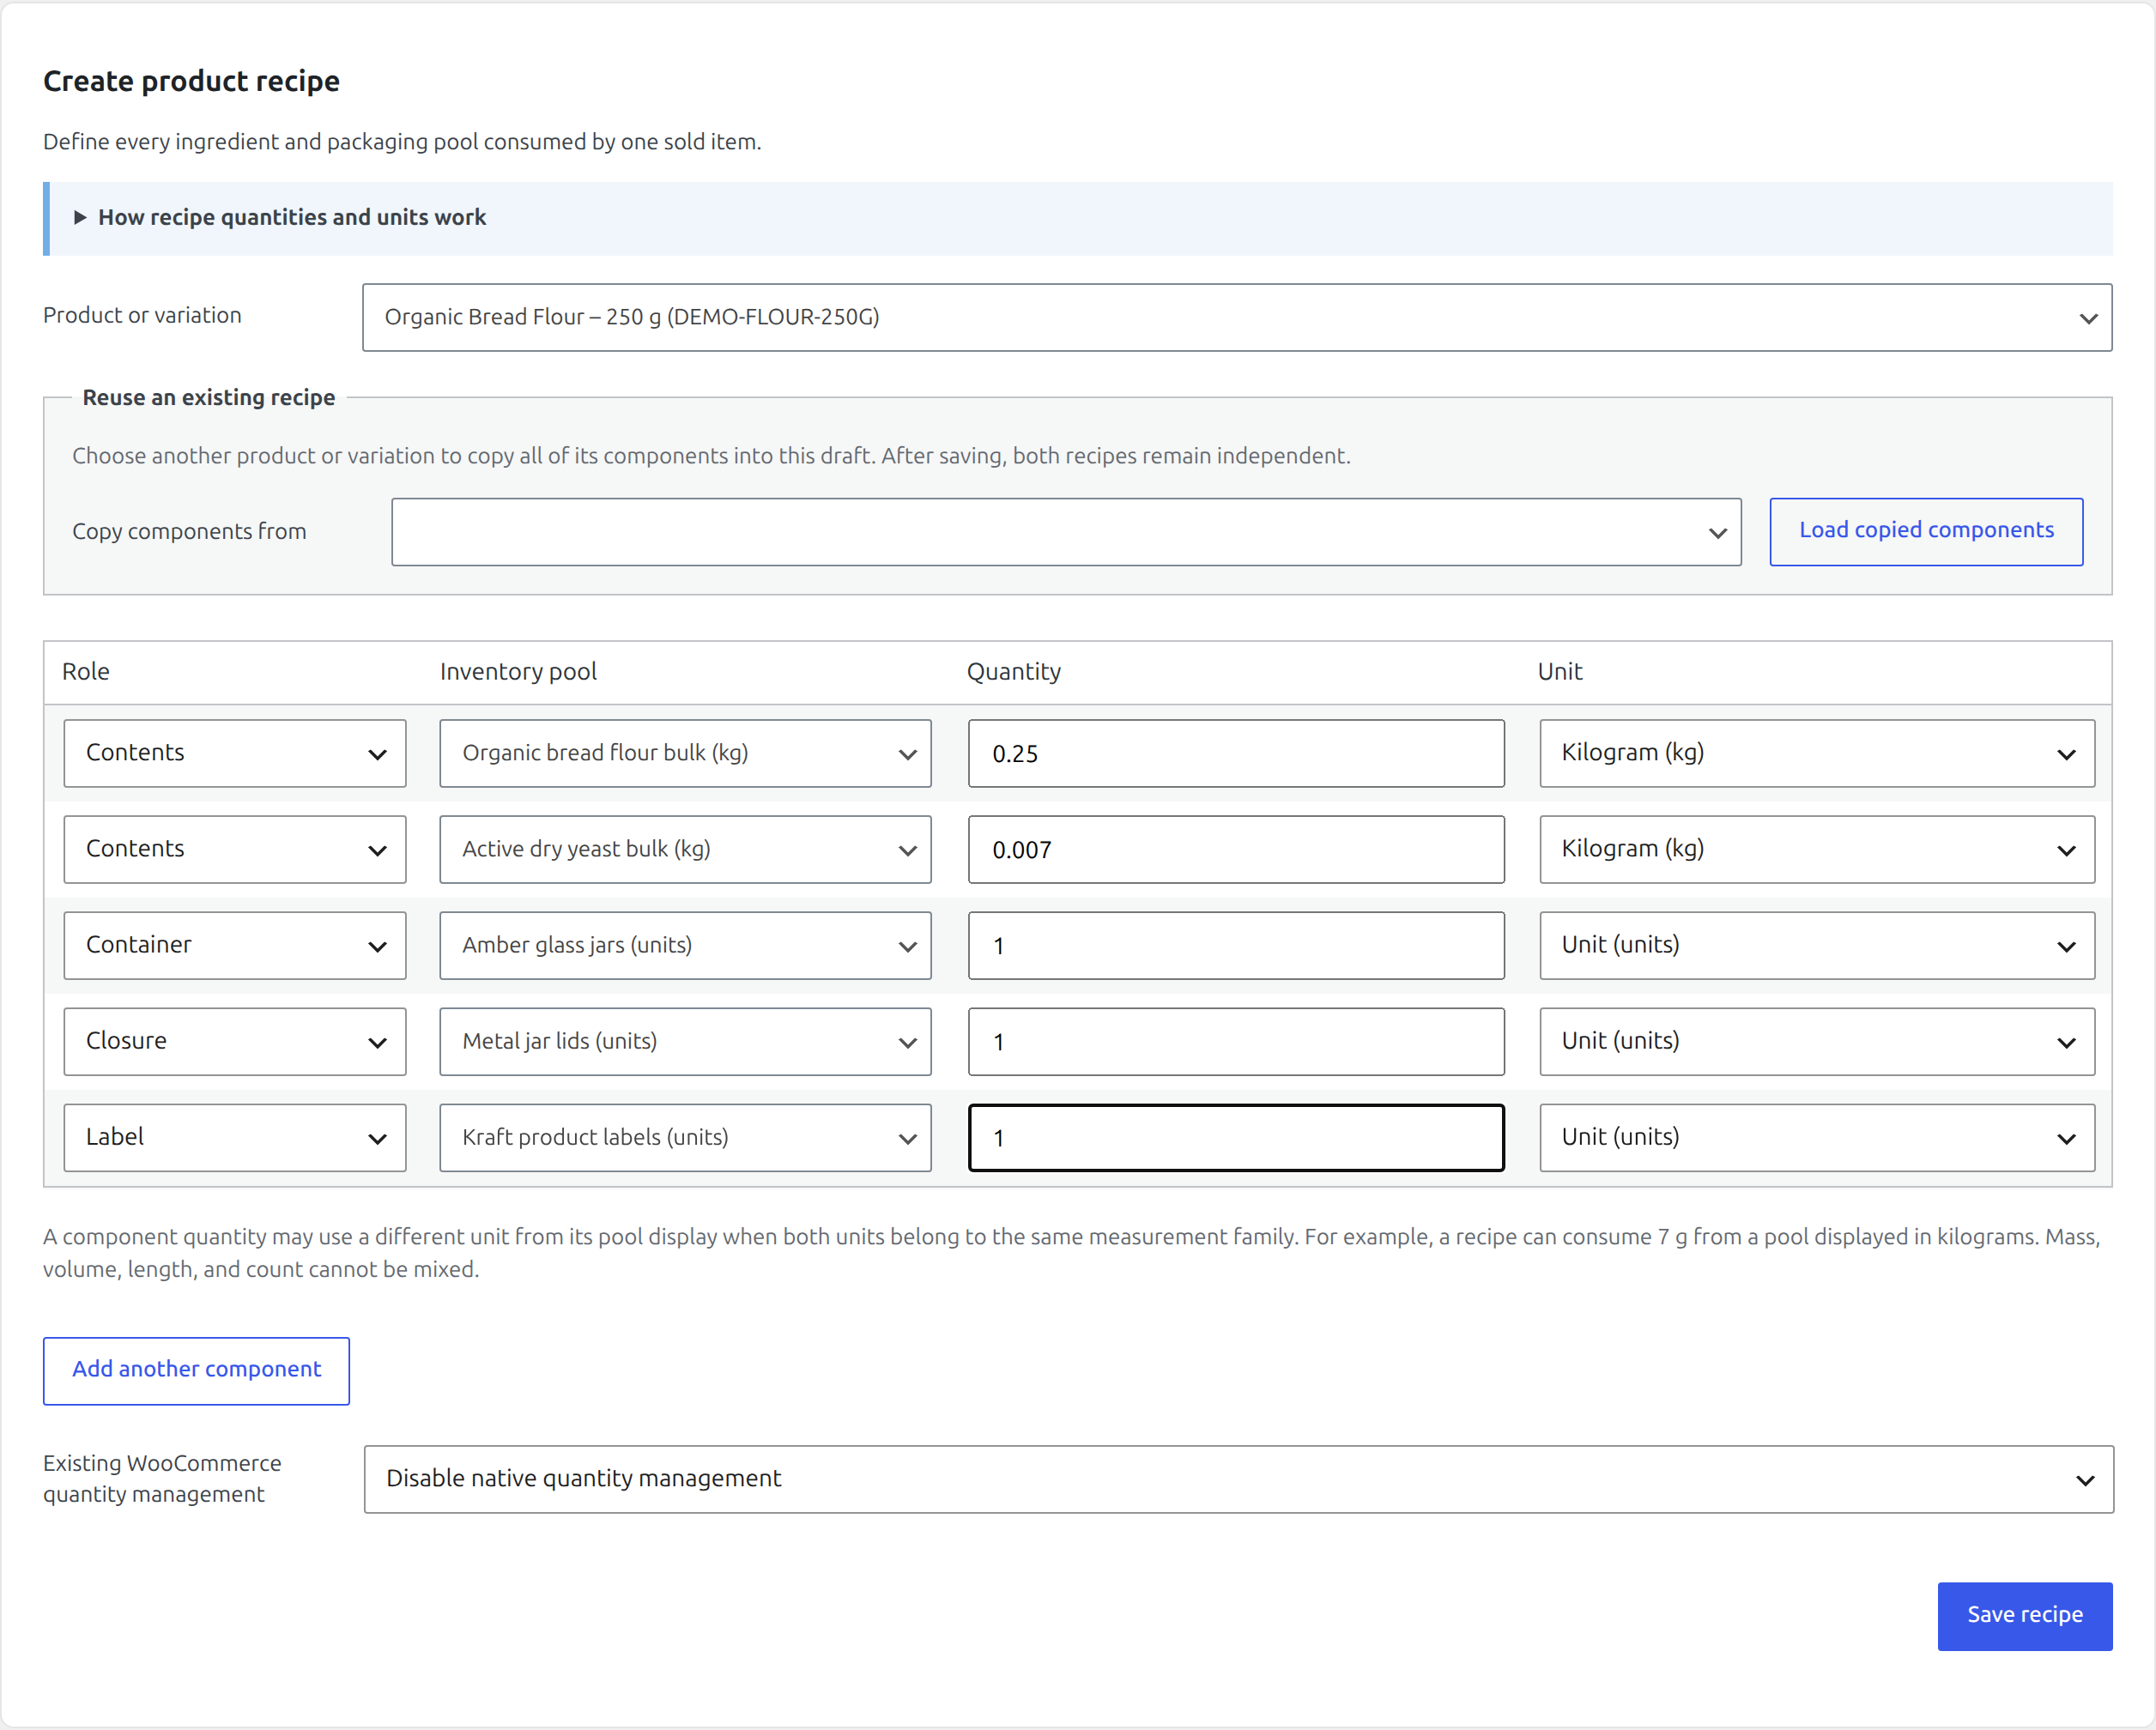Click 'Existing WooCommerce quantity management' label
This screenshot has height=1730, width=2156.
(x=162, y=1478)
